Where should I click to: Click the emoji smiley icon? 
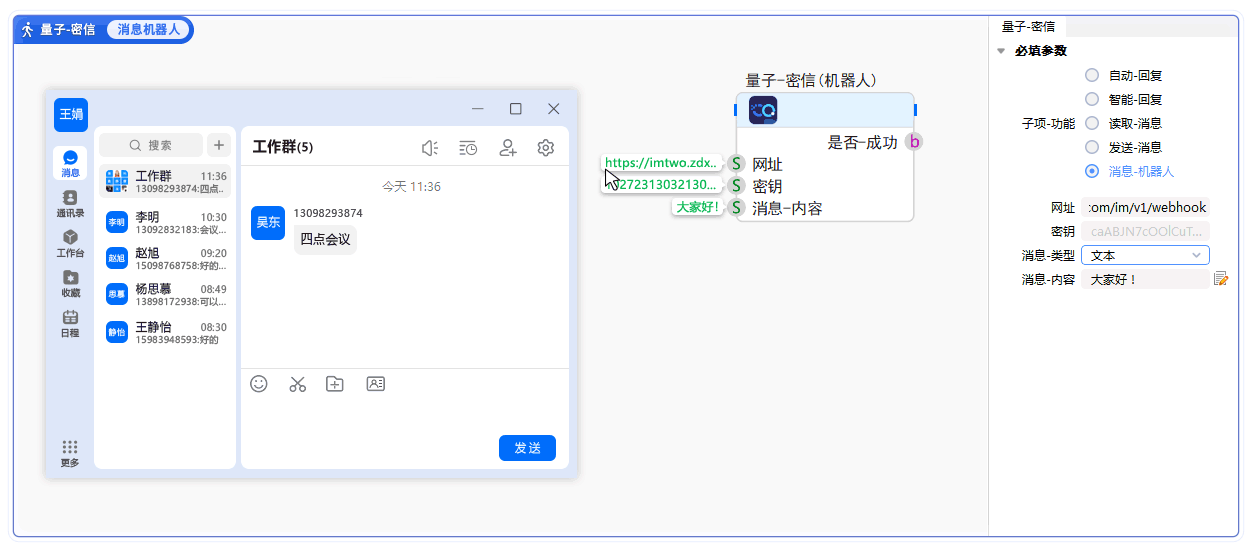259,384
